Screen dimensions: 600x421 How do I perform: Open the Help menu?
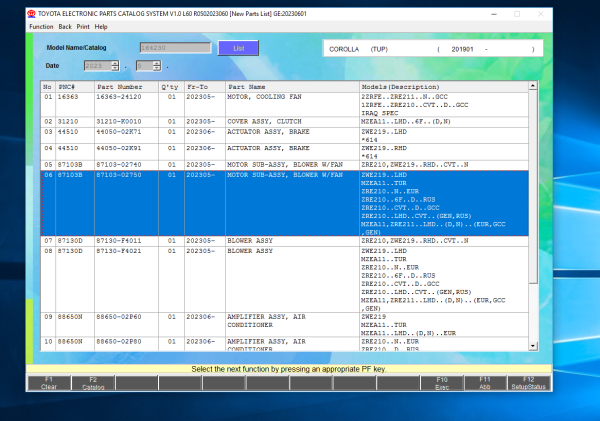tap(102, 26)
